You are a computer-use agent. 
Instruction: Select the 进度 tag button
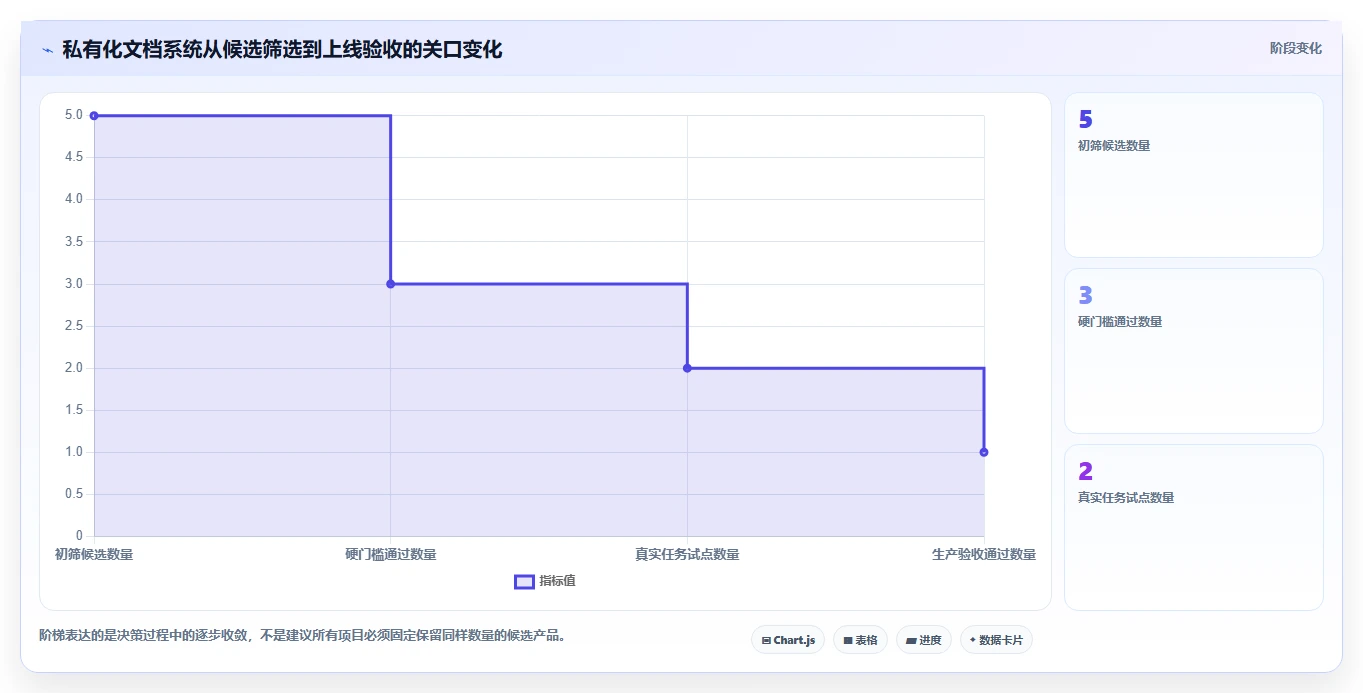coord(923,640)
